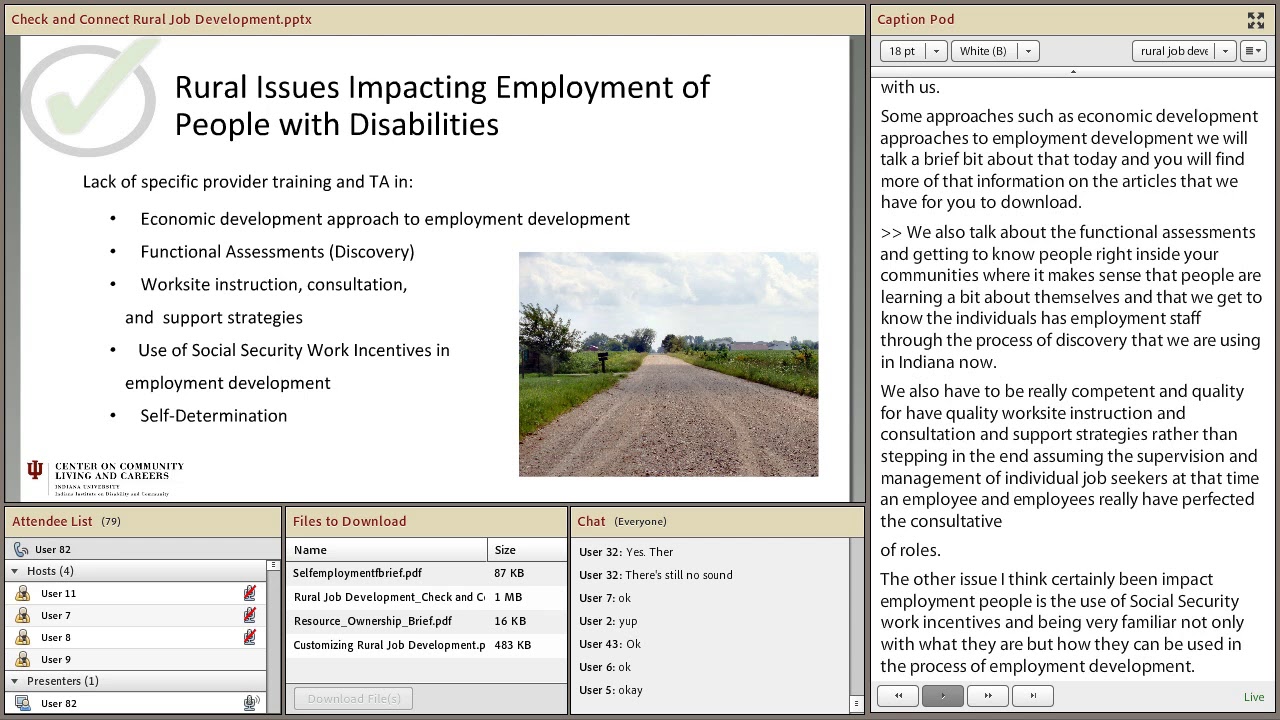This screenshot has width=1280, height=720.
Task: Click the Self-Determination bullet on slide
Action: click(213, 416)
